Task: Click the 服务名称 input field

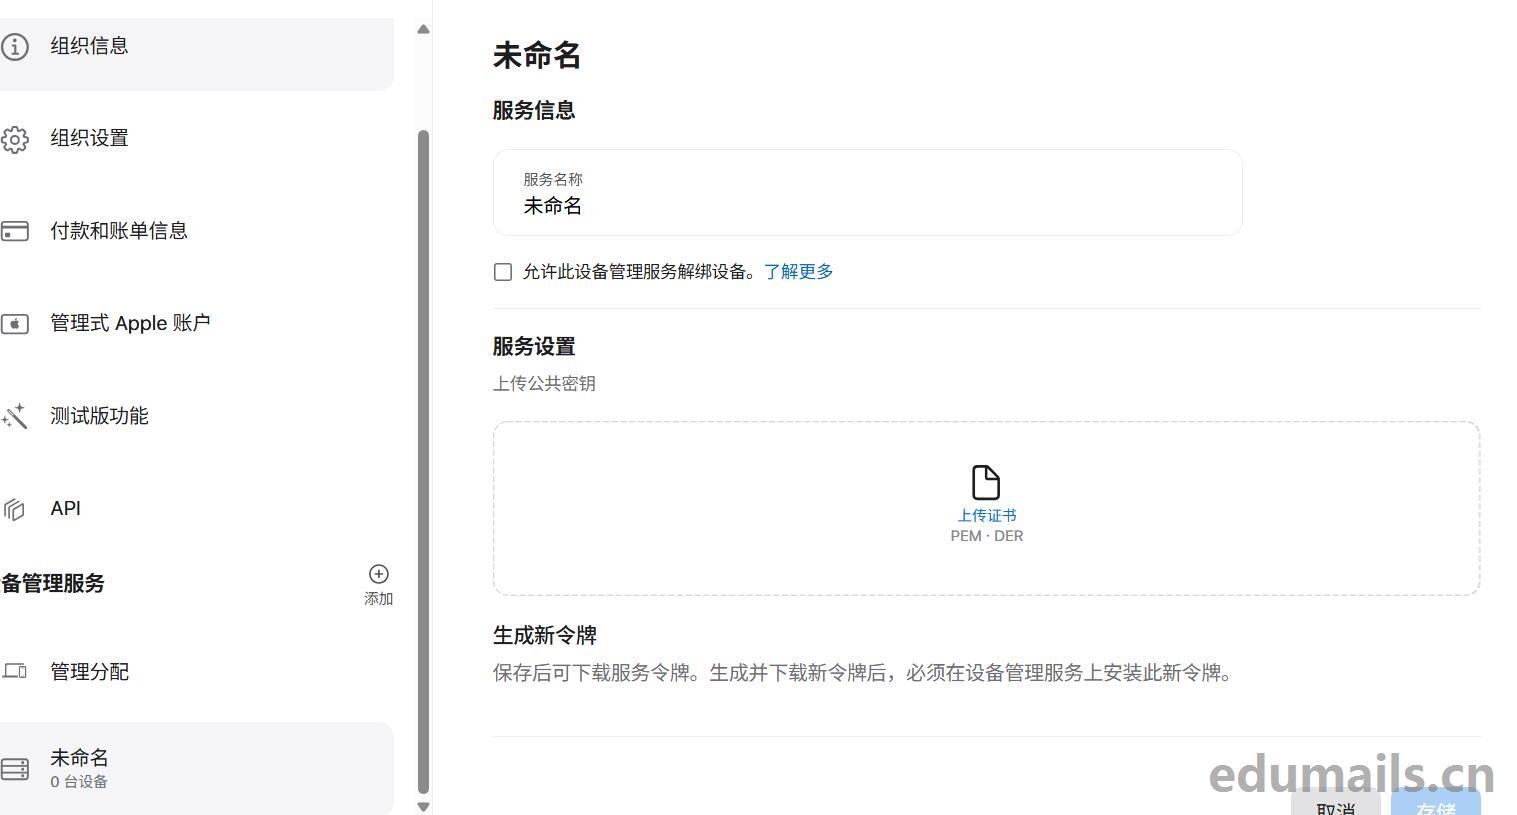Action: (867, 205)
